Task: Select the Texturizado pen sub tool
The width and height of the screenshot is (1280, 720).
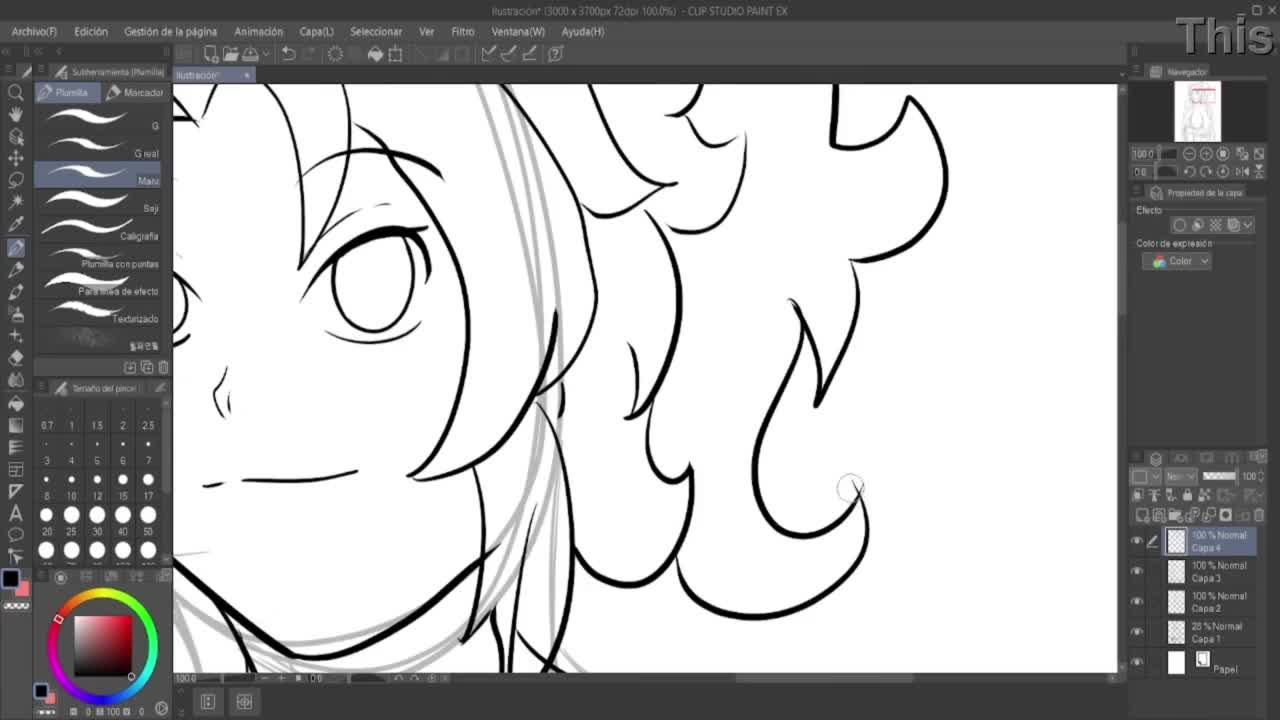Action: (98, 314)
